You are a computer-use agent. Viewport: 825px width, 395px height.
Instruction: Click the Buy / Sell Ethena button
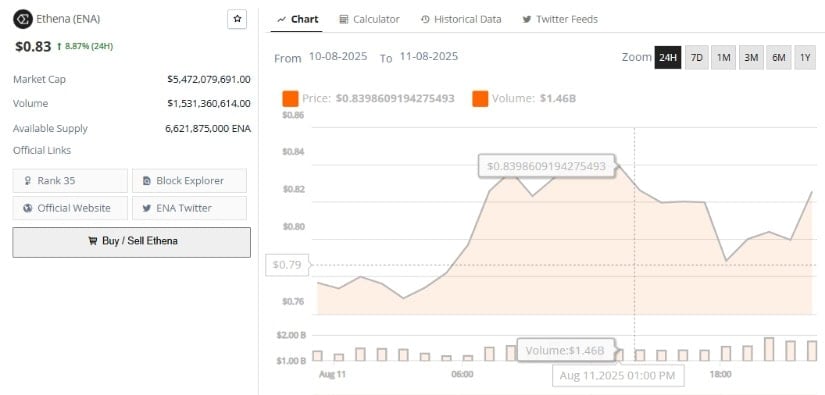(x=132, y=242)
